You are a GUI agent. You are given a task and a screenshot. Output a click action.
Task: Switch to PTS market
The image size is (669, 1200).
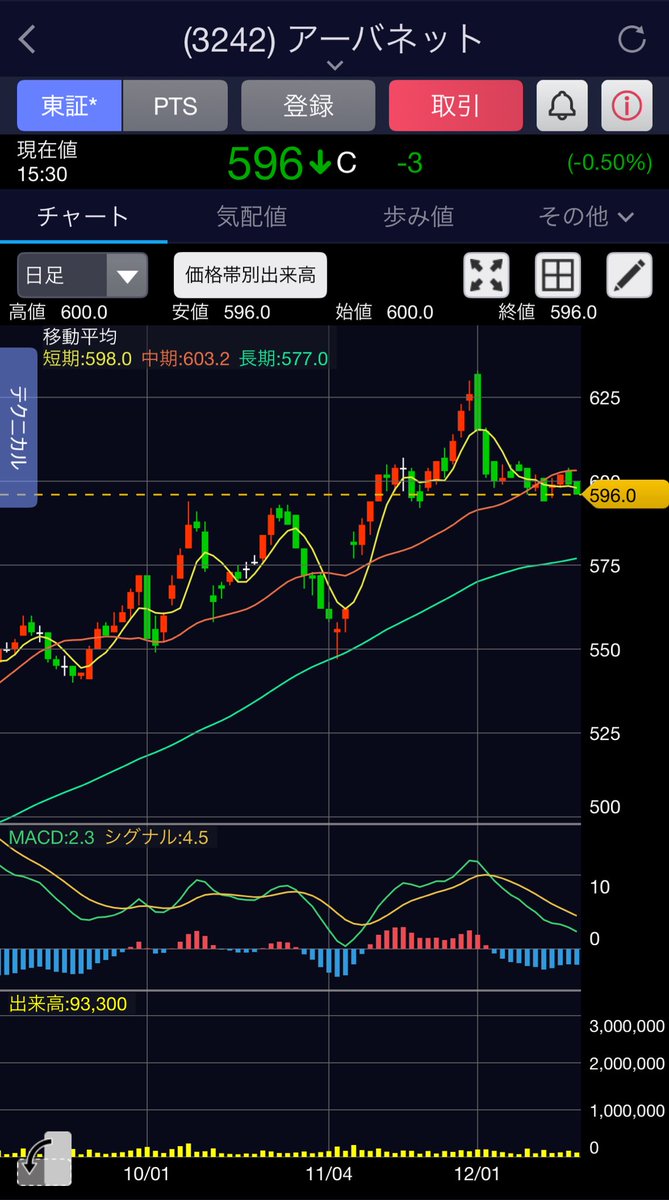click(x=175, y=105)
